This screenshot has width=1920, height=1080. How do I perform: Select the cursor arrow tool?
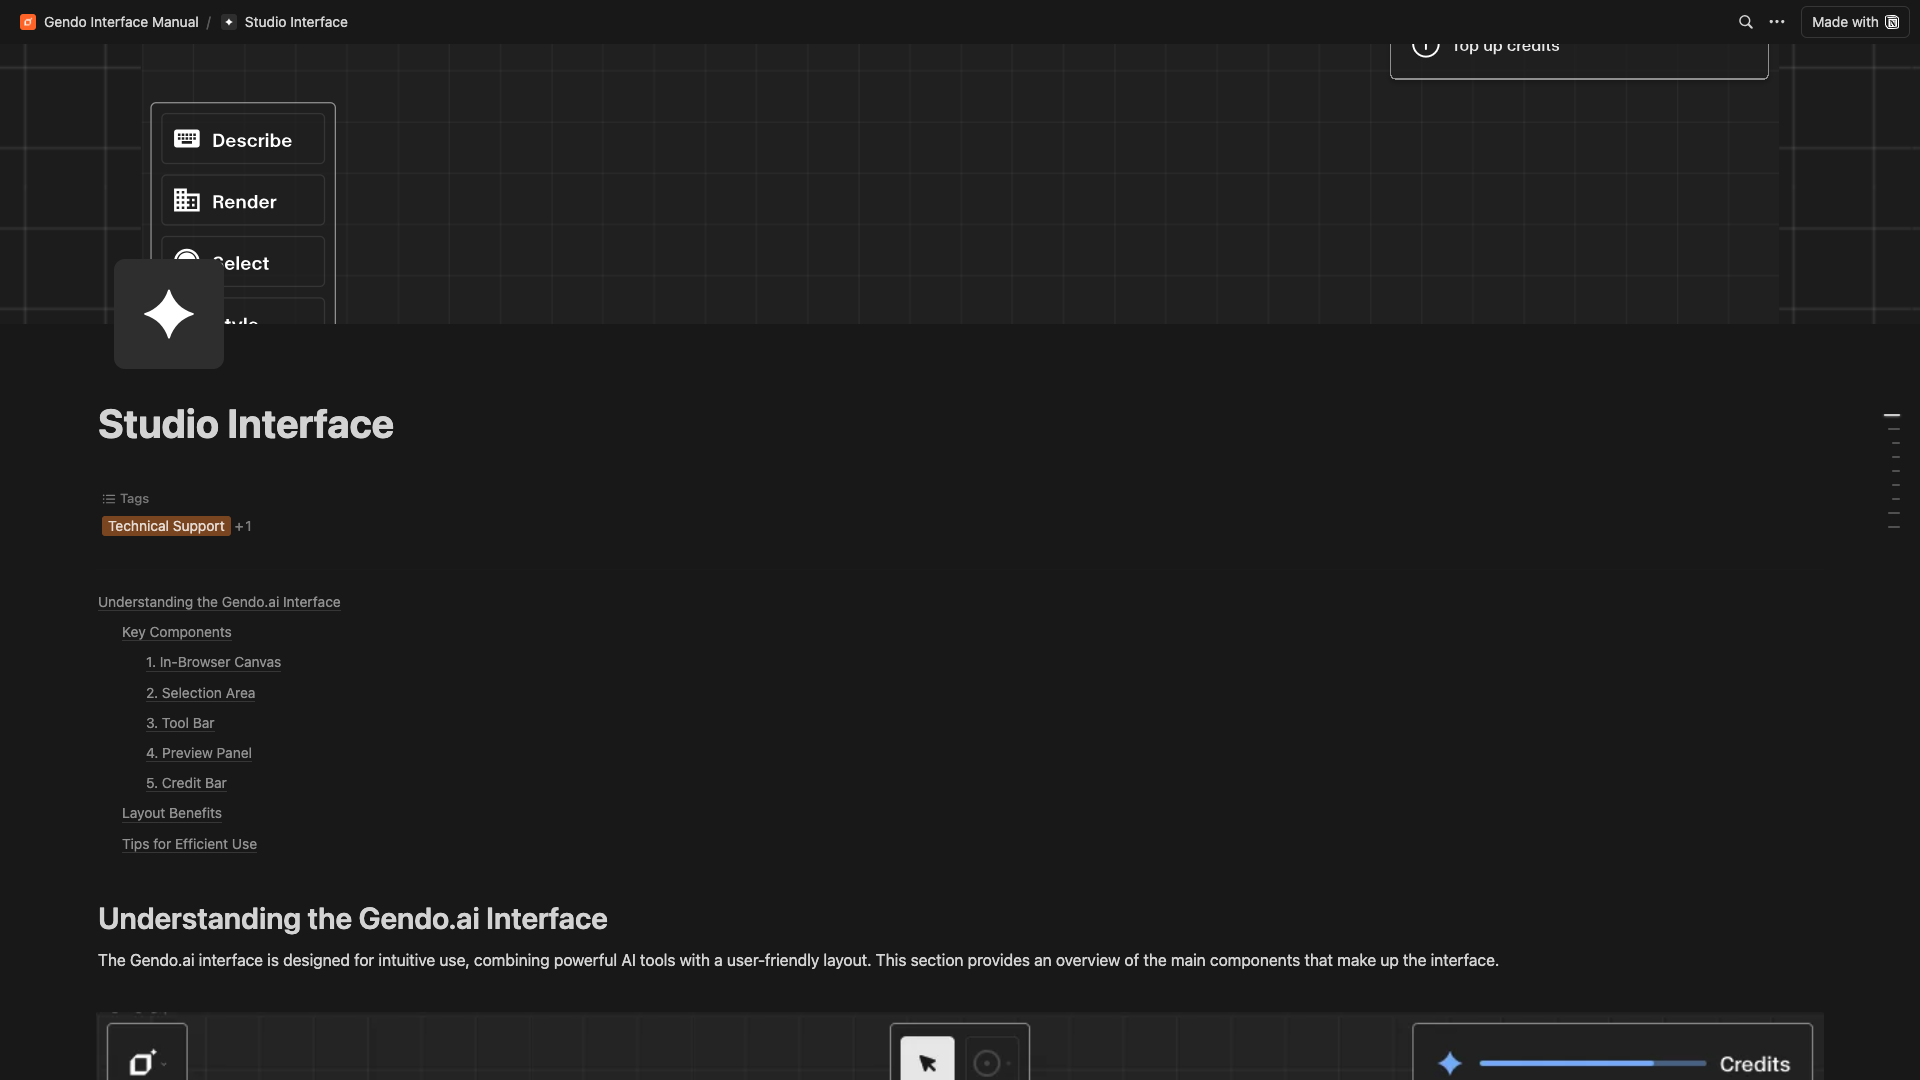click(927, 1062)
